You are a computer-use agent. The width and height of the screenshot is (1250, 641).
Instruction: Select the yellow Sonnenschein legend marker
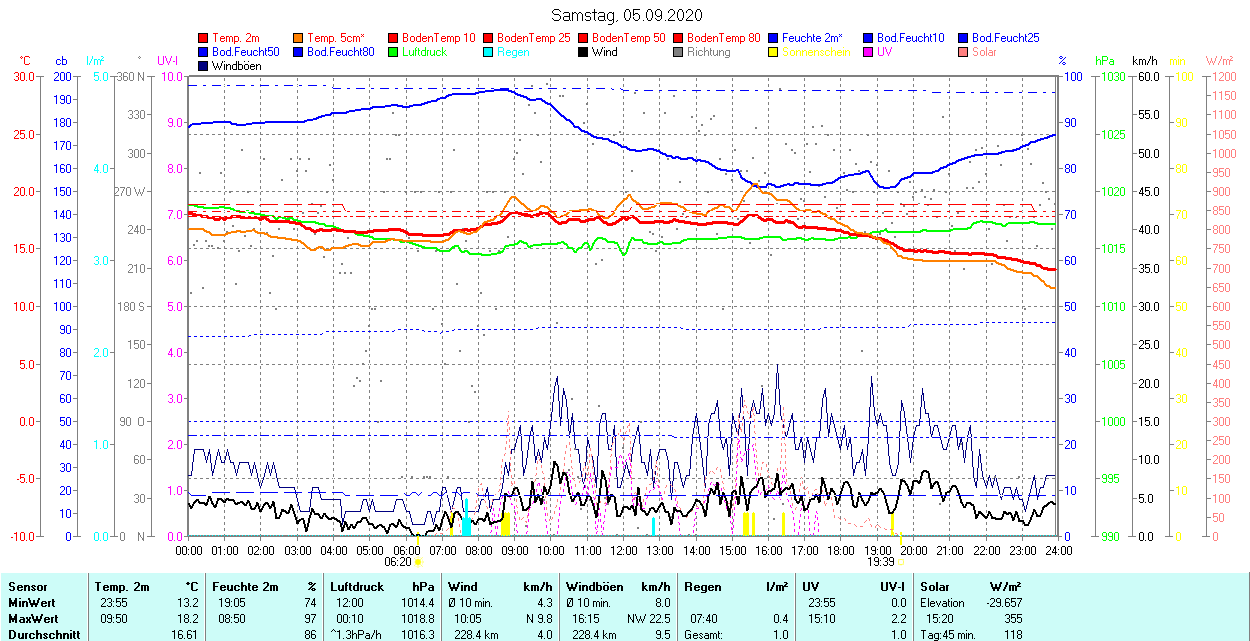(x=774, y=52)
